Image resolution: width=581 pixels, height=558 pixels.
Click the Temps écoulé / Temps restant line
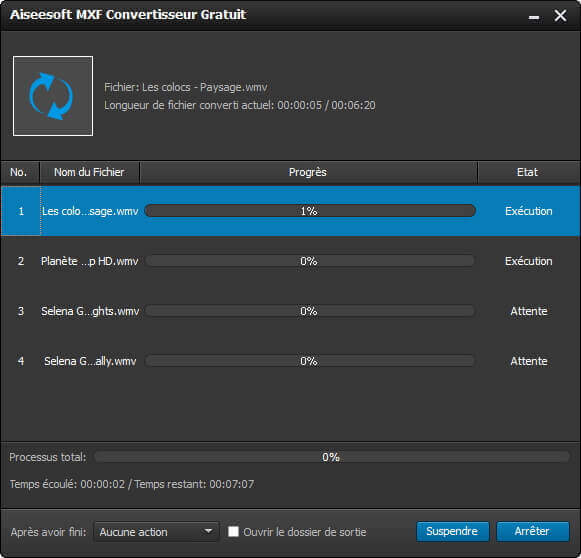pyautogui.click(x=132, y=484)
